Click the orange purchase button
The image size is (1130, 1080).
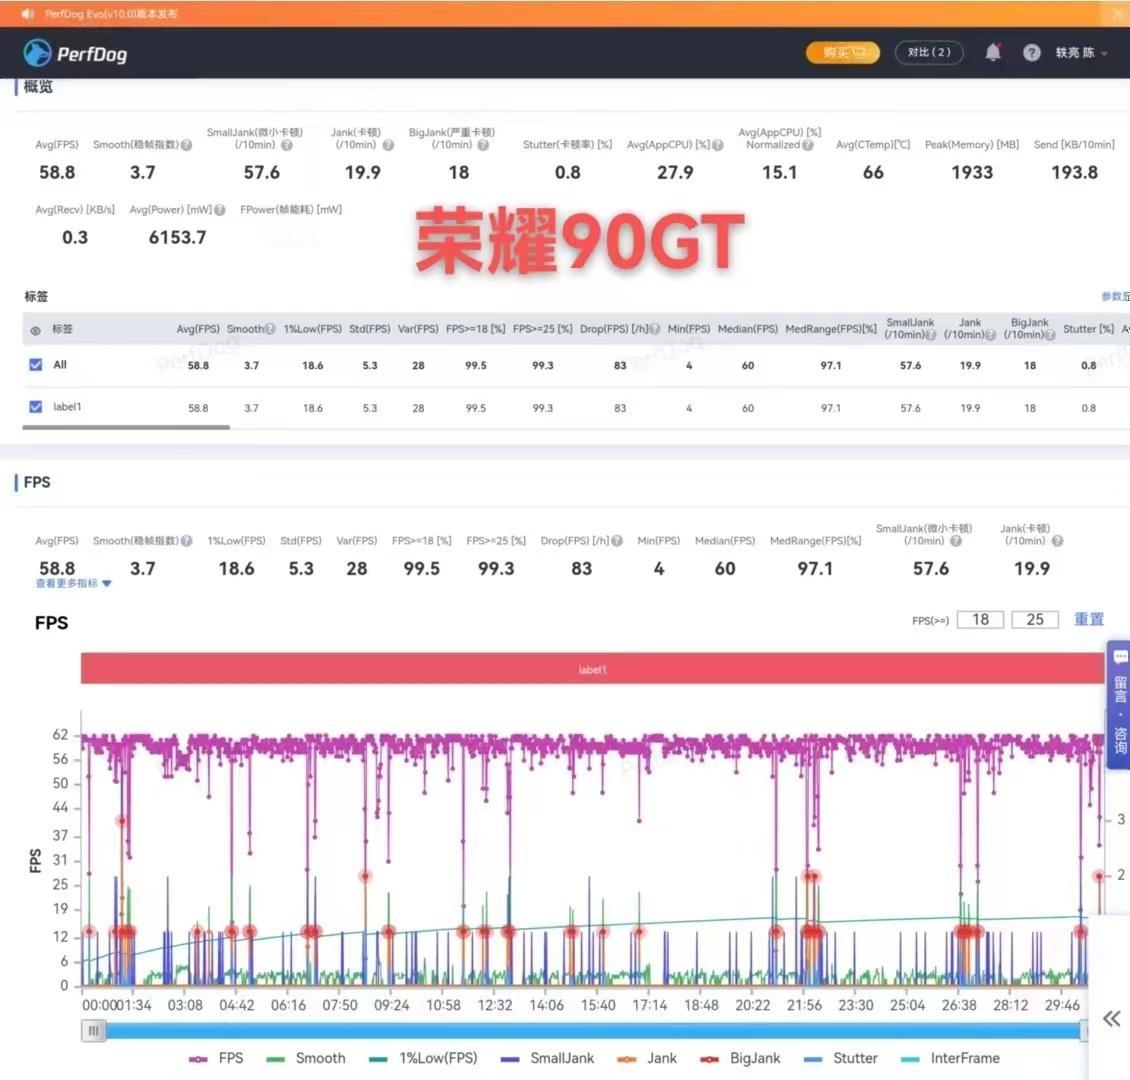click(842, 53)
